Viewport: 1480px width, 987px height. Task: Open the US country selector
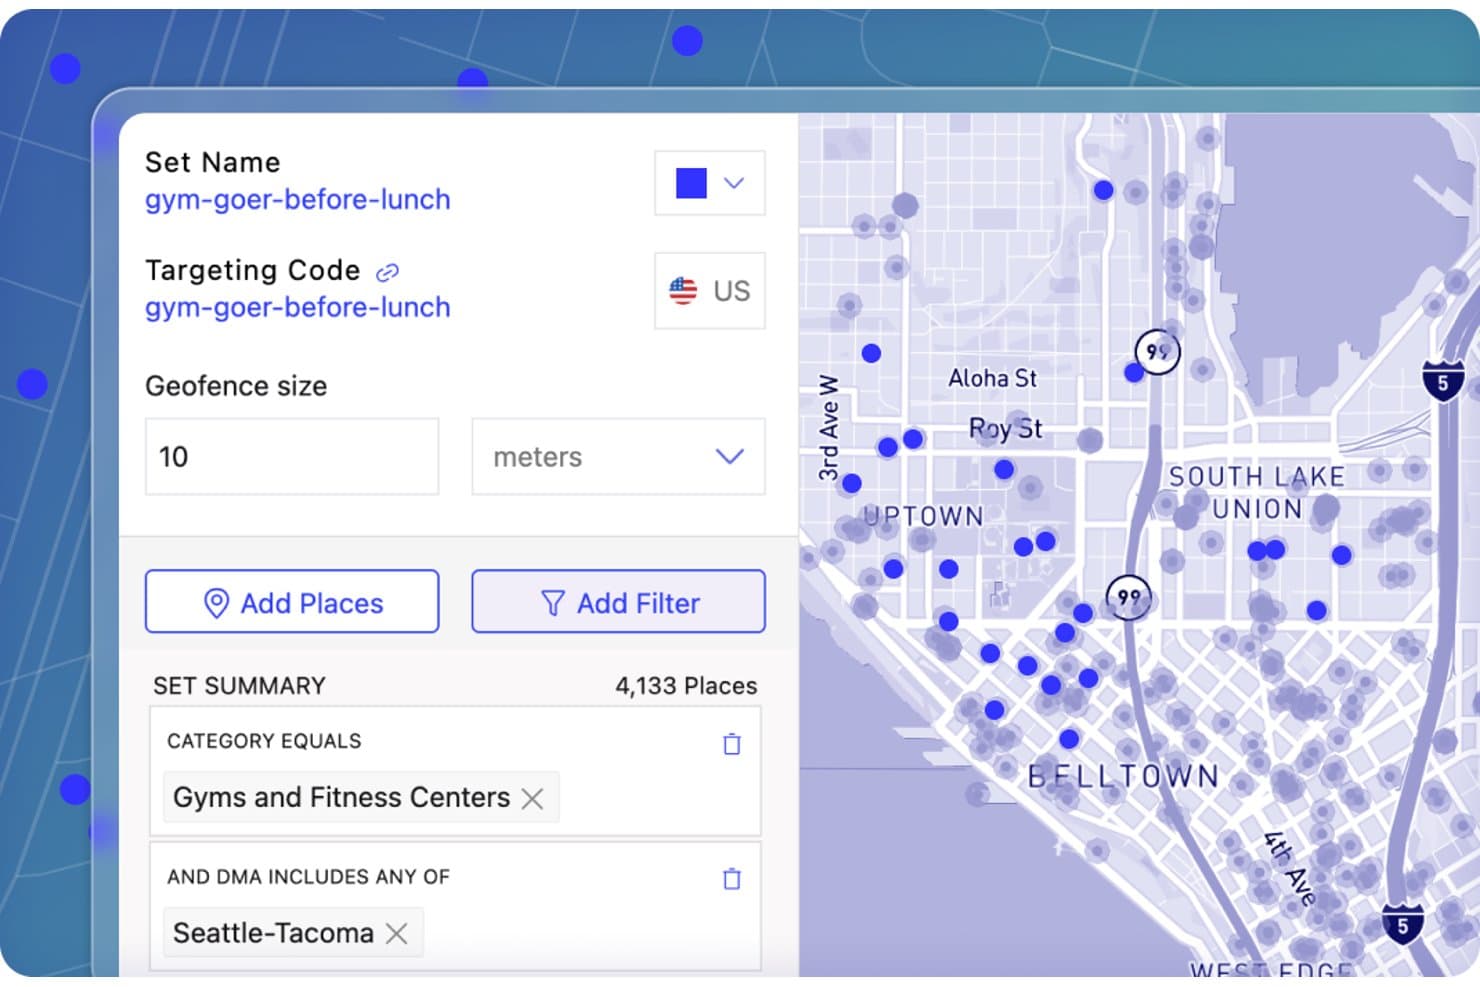[x=710, y=291]
